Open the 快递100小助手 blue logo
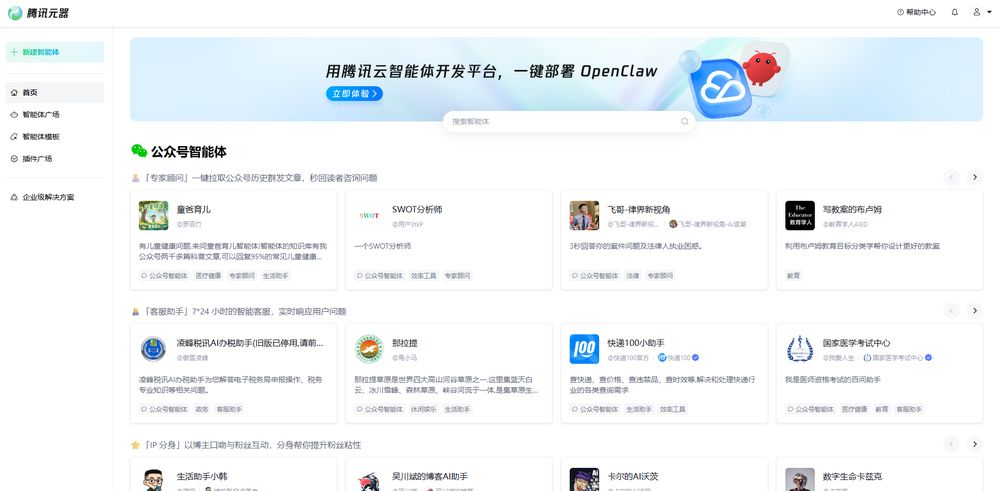Viewport: 1000px width, 491px height. click(584, 349)
